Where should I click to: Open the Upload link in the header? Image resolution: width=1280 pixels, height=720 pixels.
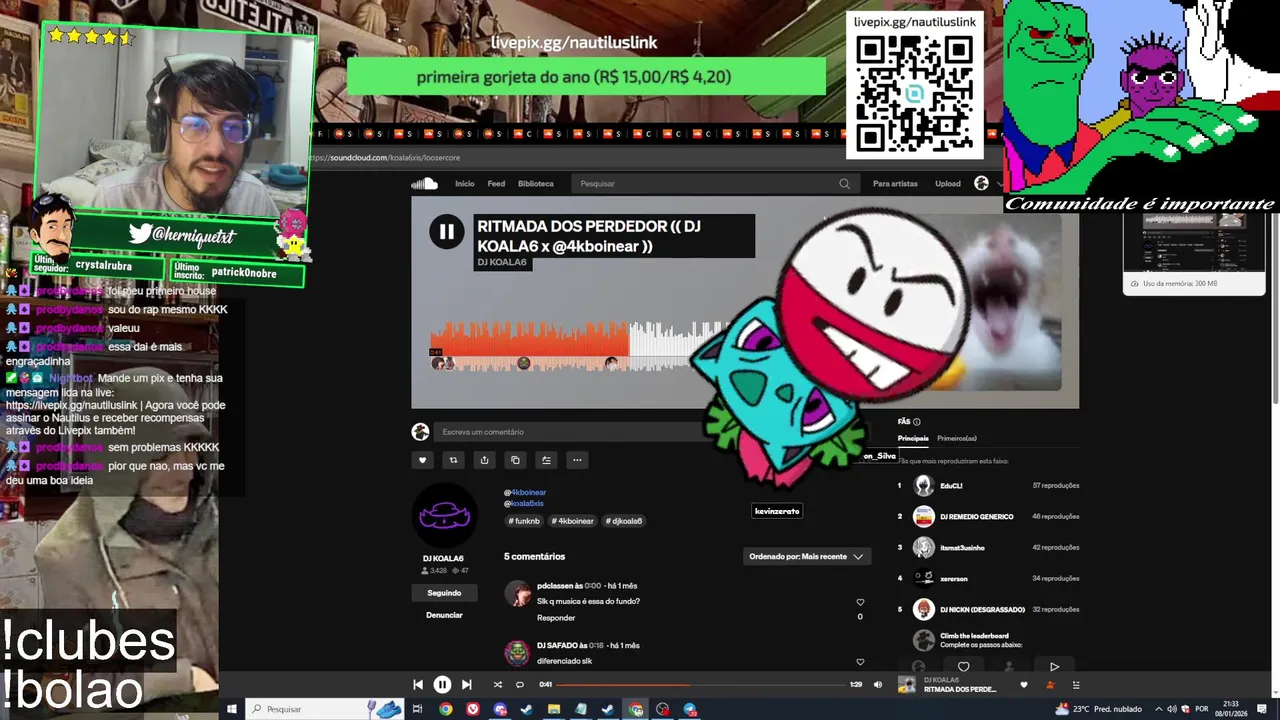click(x=948, y=184)
